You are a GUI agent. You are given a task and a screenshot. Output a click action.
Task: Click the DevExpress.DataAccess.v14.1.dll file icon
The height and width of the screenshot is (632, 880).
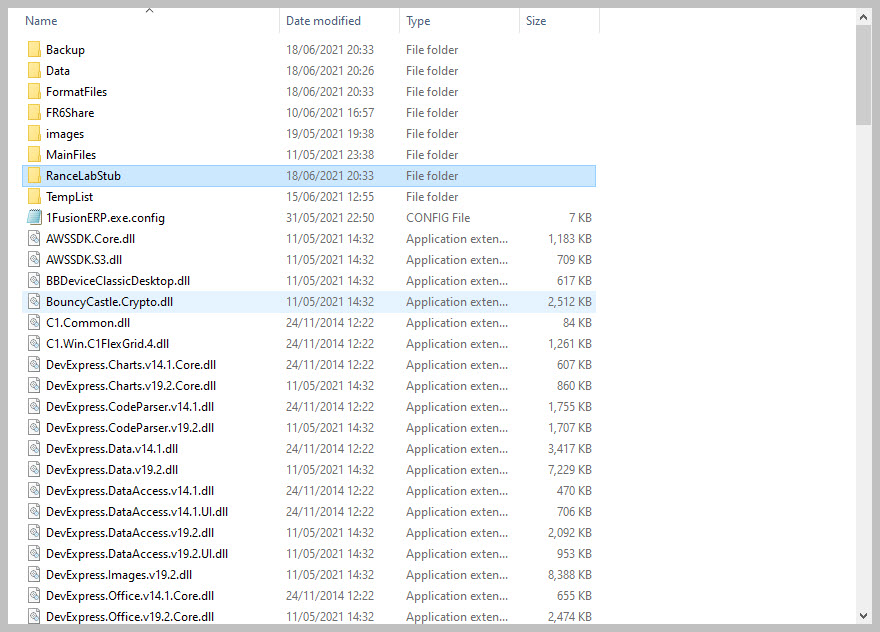click(34, 491)
